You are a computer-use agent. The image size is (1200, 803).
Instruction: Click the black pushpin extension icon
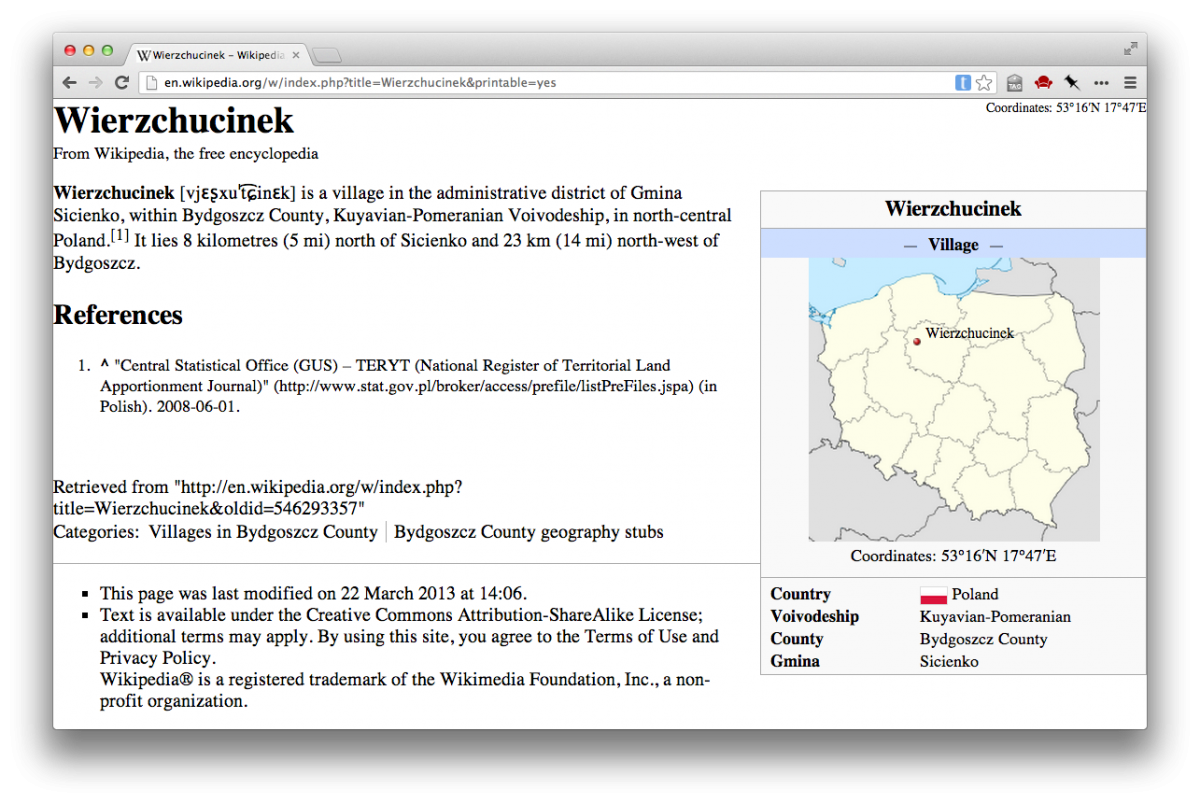point(1072,83)
